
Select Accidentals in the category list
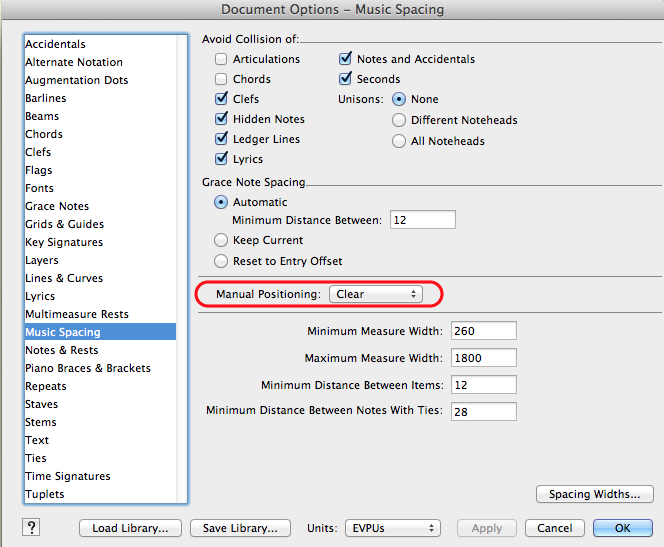(x=56, y=44)
